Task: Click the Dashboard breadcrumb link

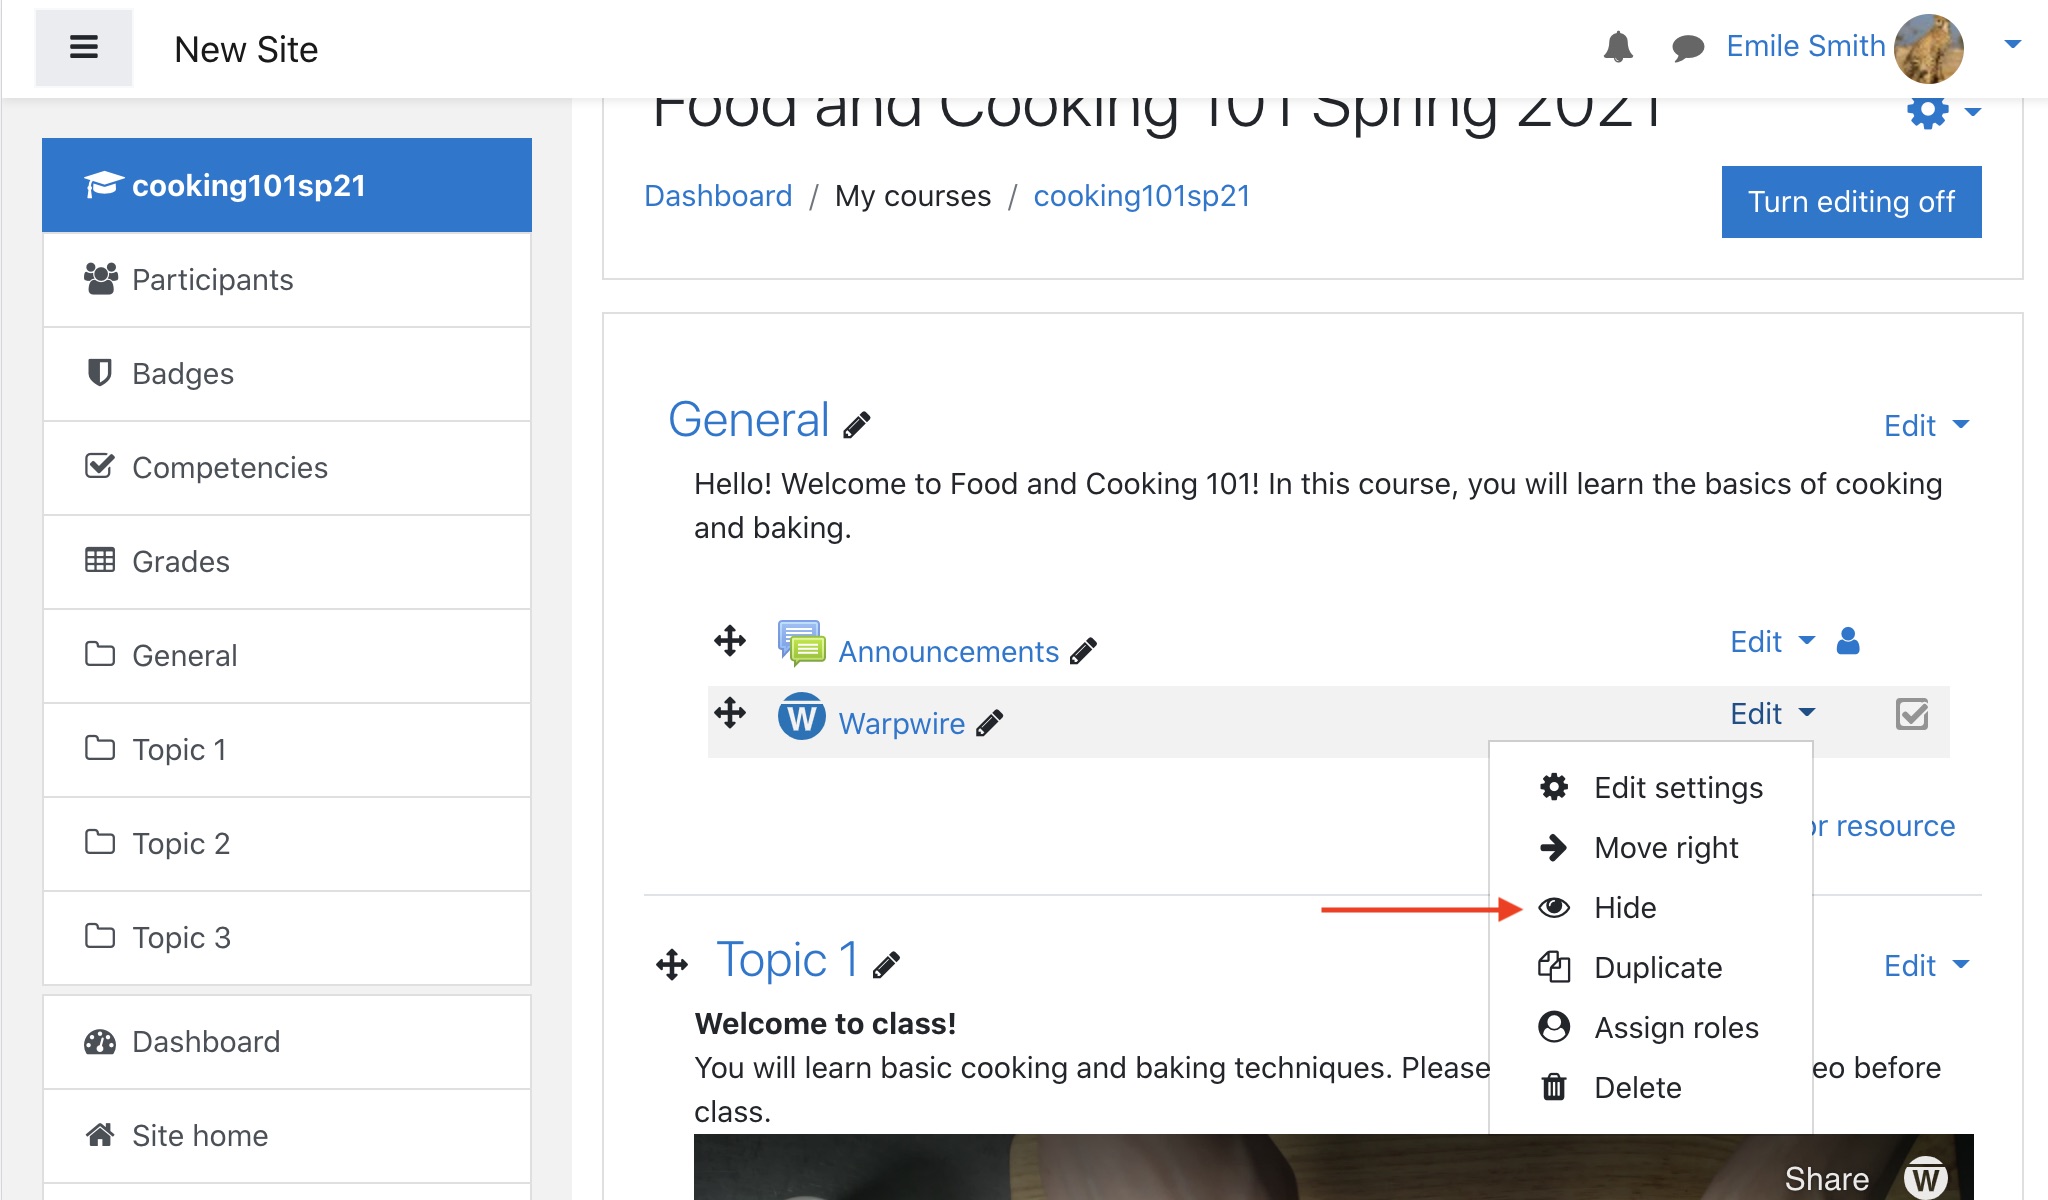Action: tap(718, 197)
